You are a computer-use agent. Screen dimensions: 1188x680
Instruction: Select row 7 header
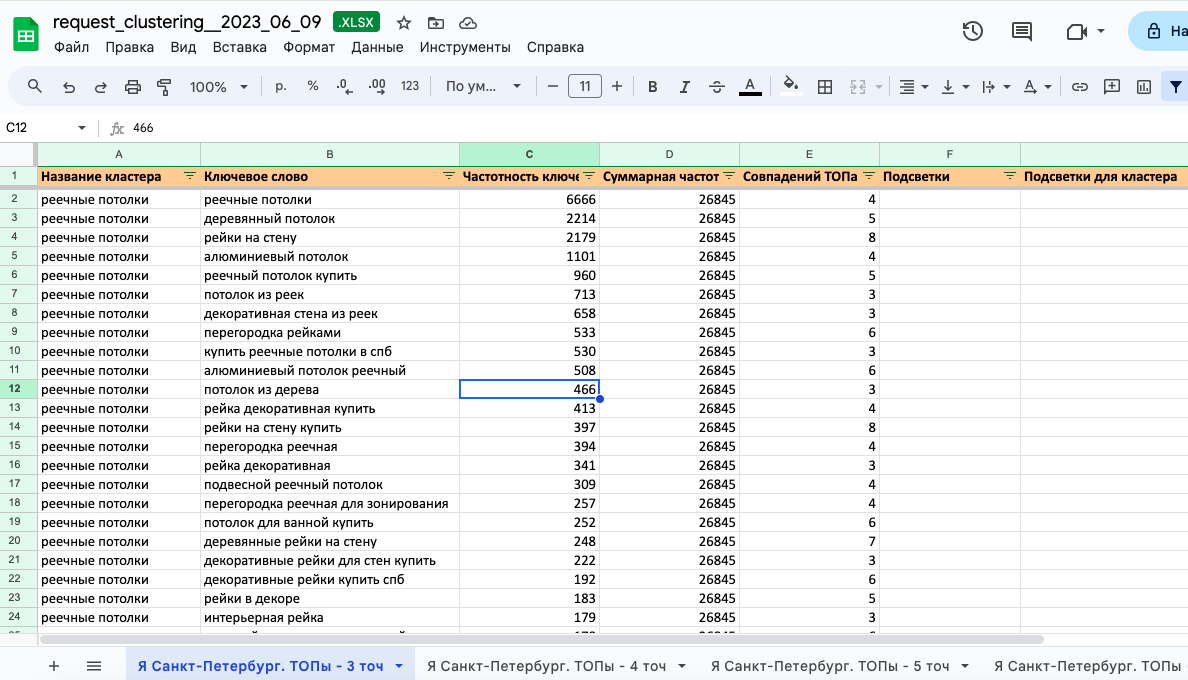[x=14, y=294]
